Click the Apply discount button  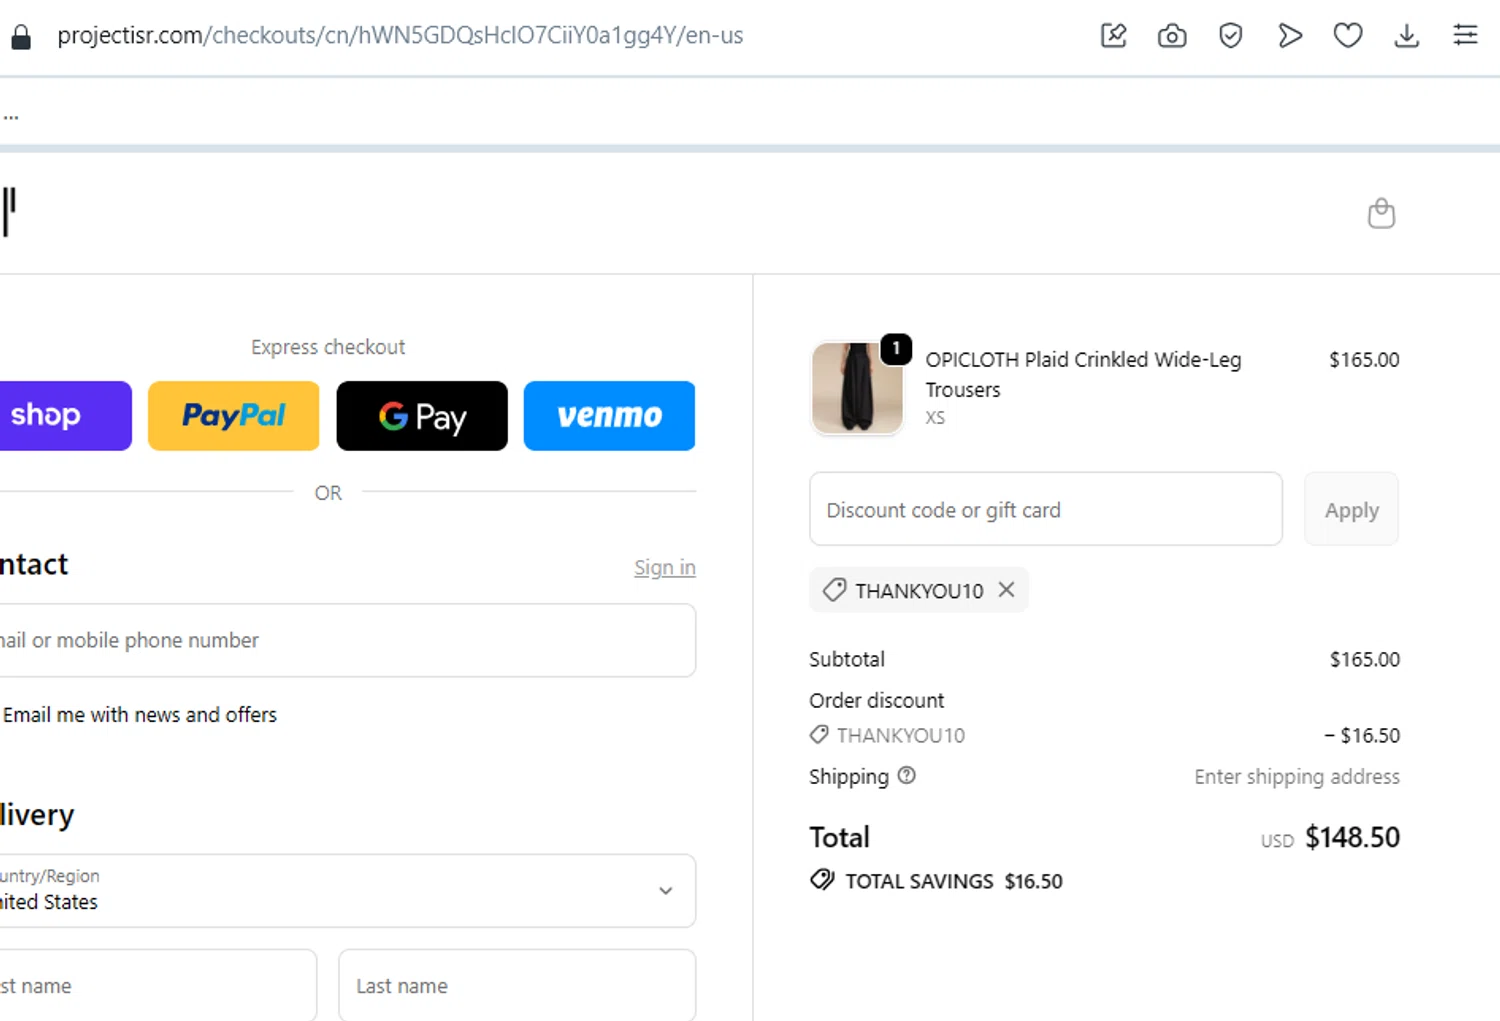tap(1351, 509)
